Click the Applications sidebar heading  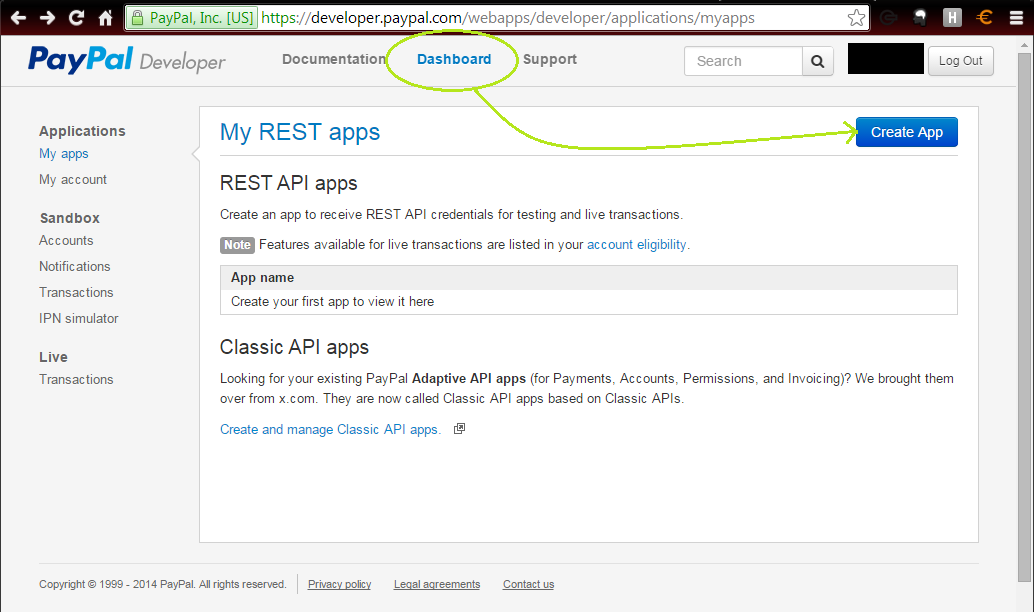pos(82,131)
